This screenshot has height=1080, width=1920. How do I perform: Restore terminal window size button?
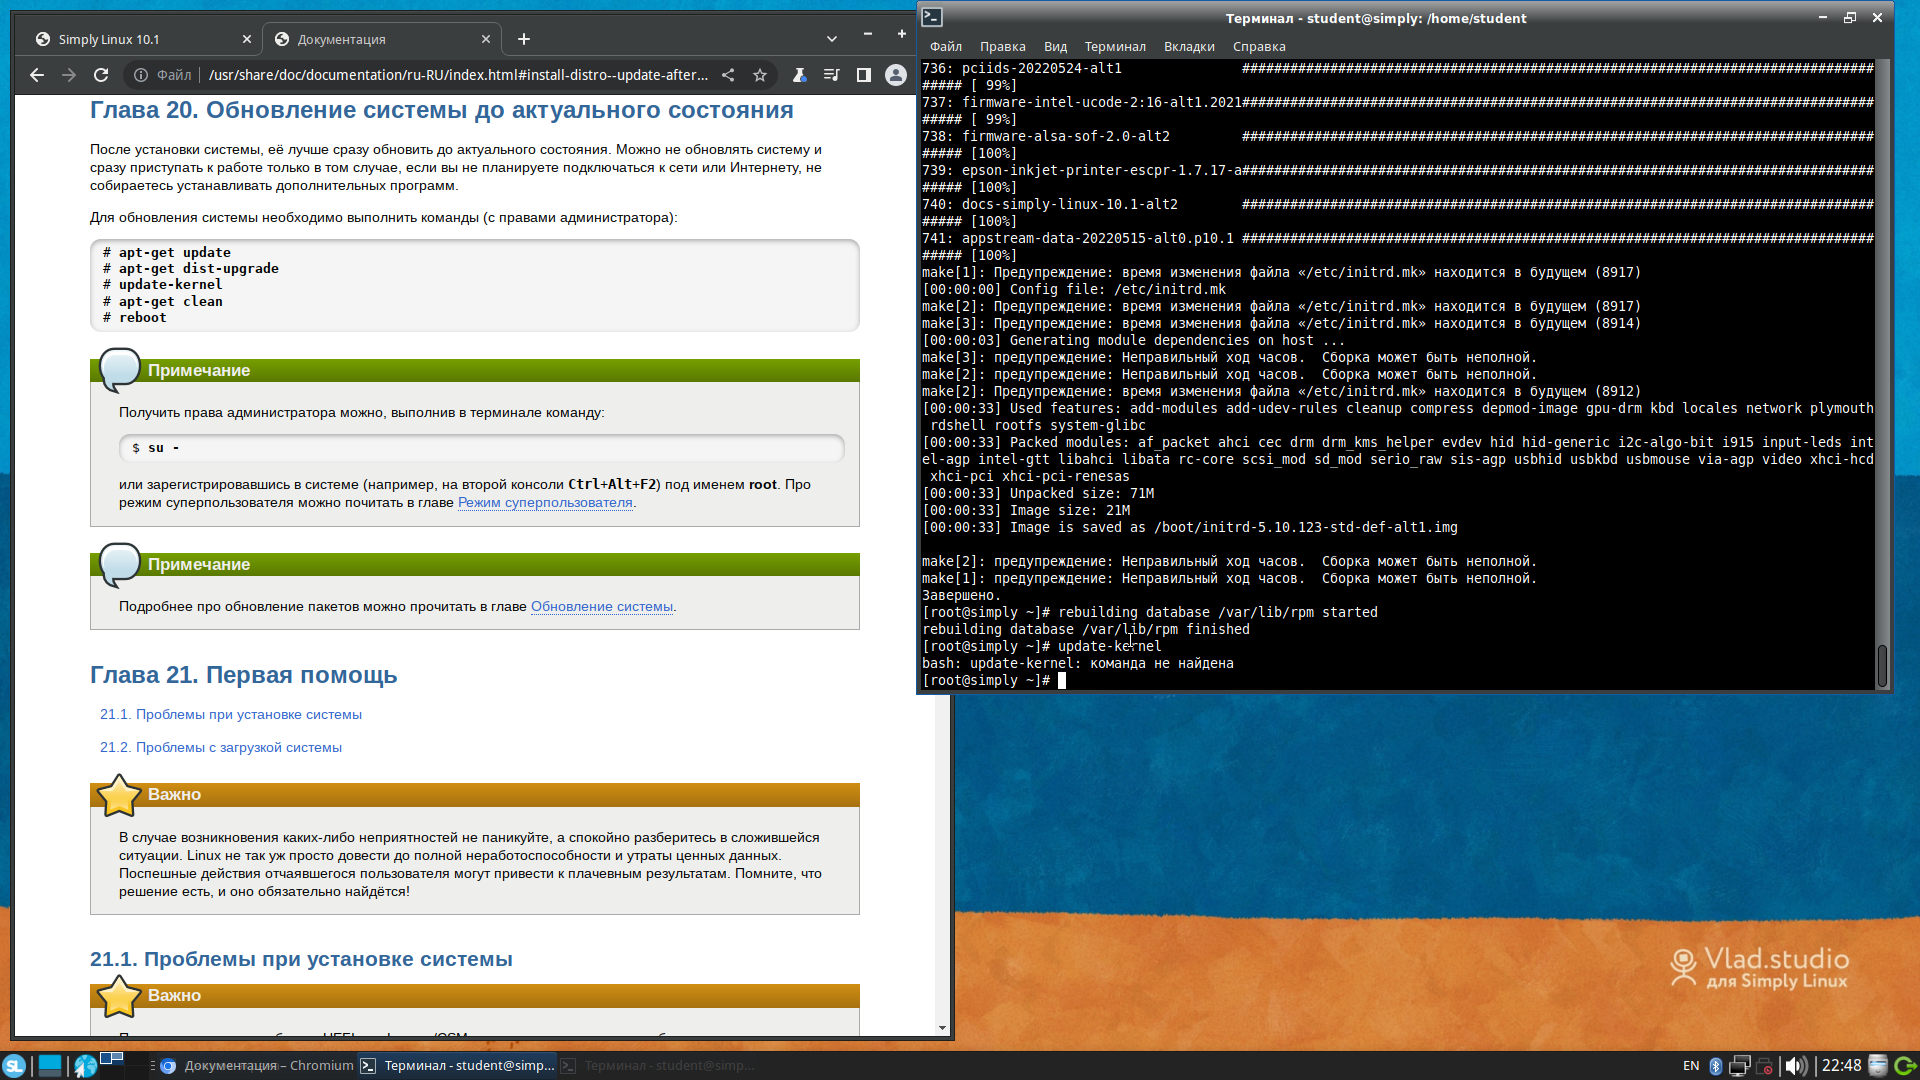pos(1850,17)
